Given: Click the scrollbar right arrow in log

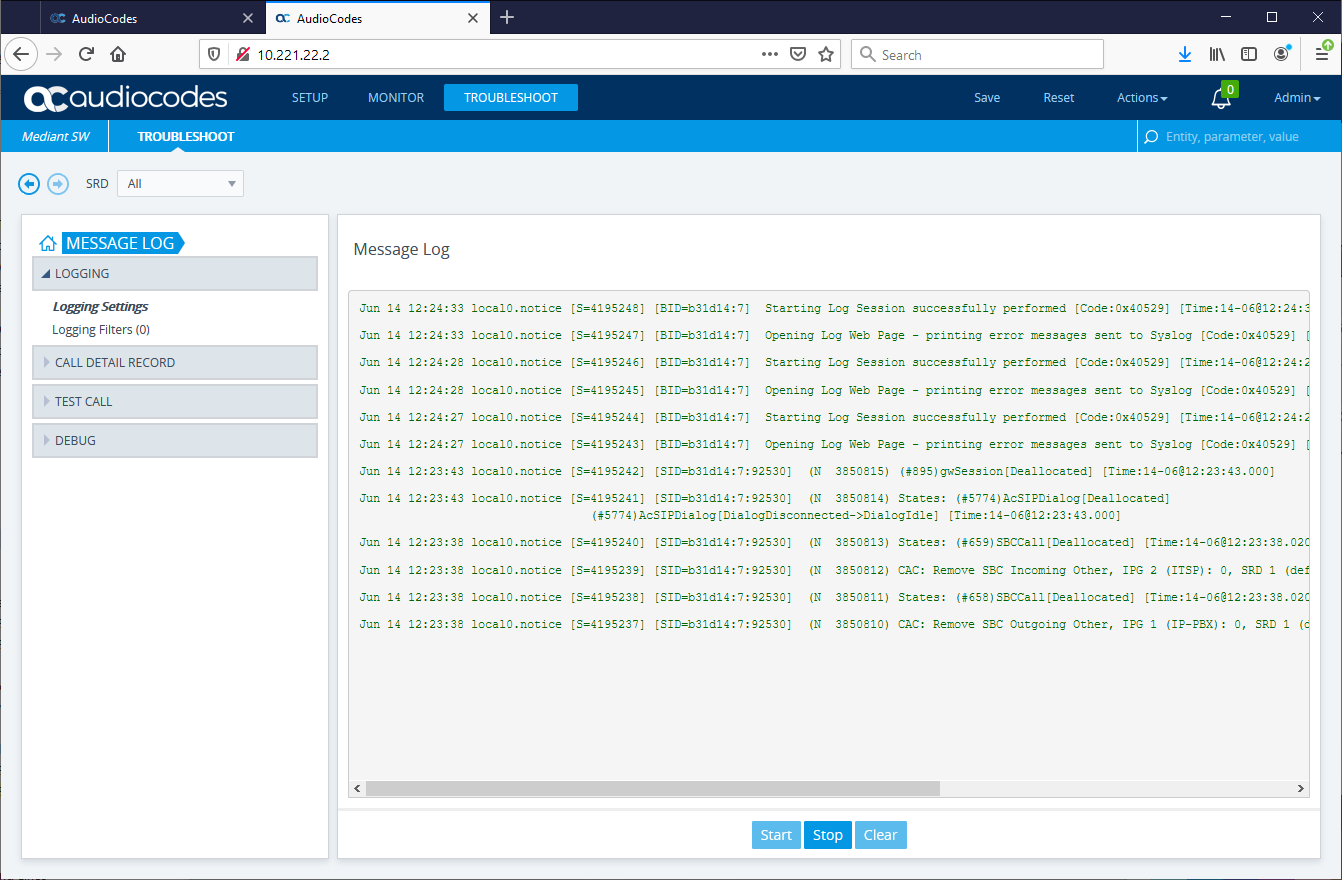Looking at the screenshot, I should [1301, 788].
